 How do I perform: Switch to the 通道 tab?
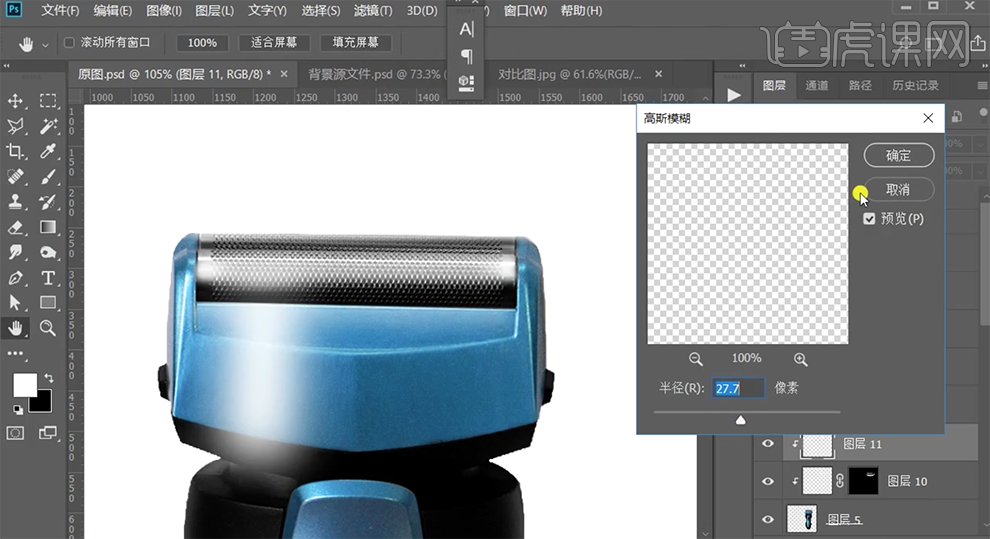click(x=817, y=86)
